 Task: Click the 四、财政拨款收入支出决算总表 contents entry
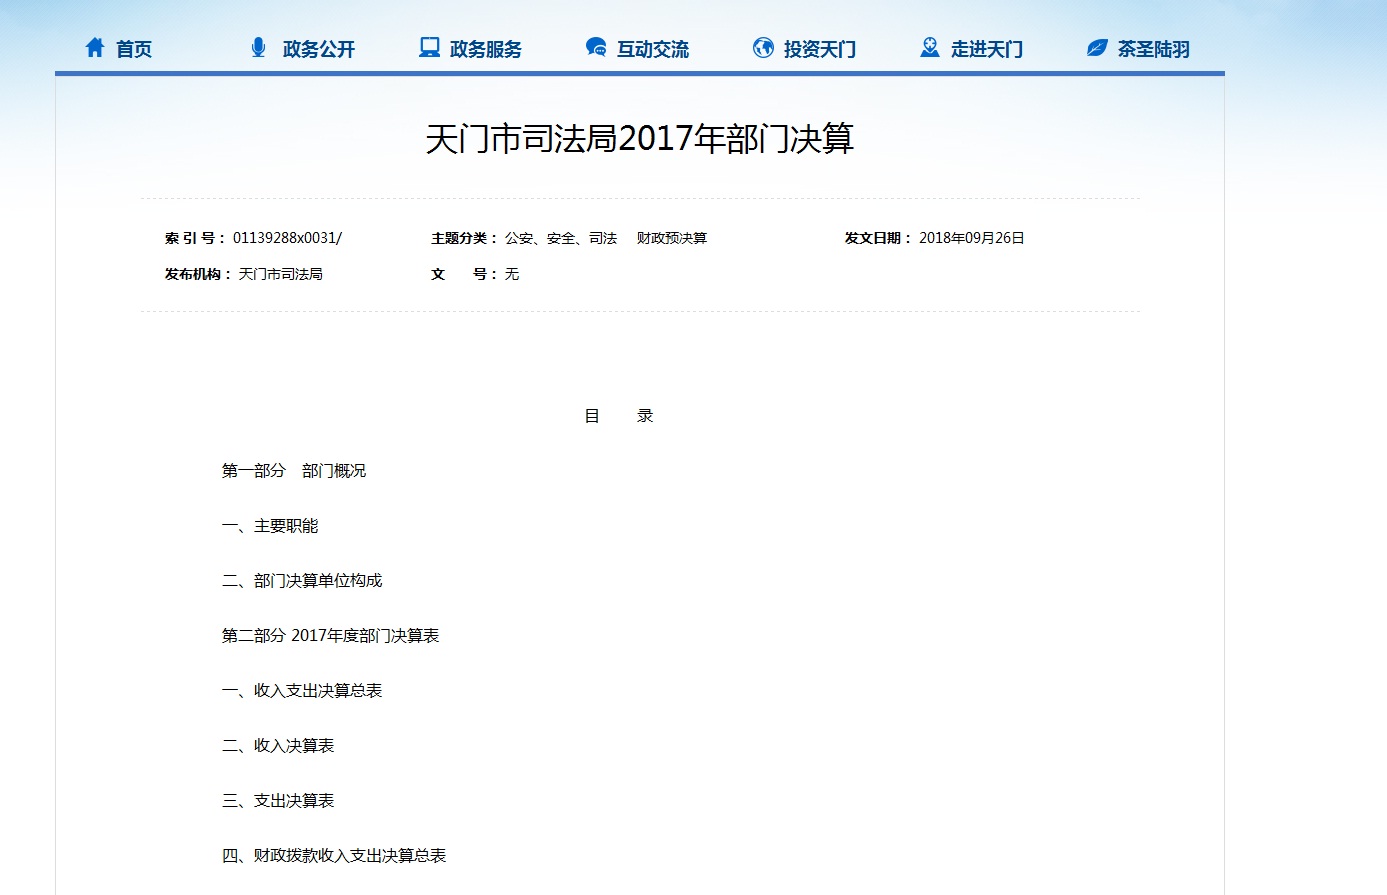pos(334,856)
